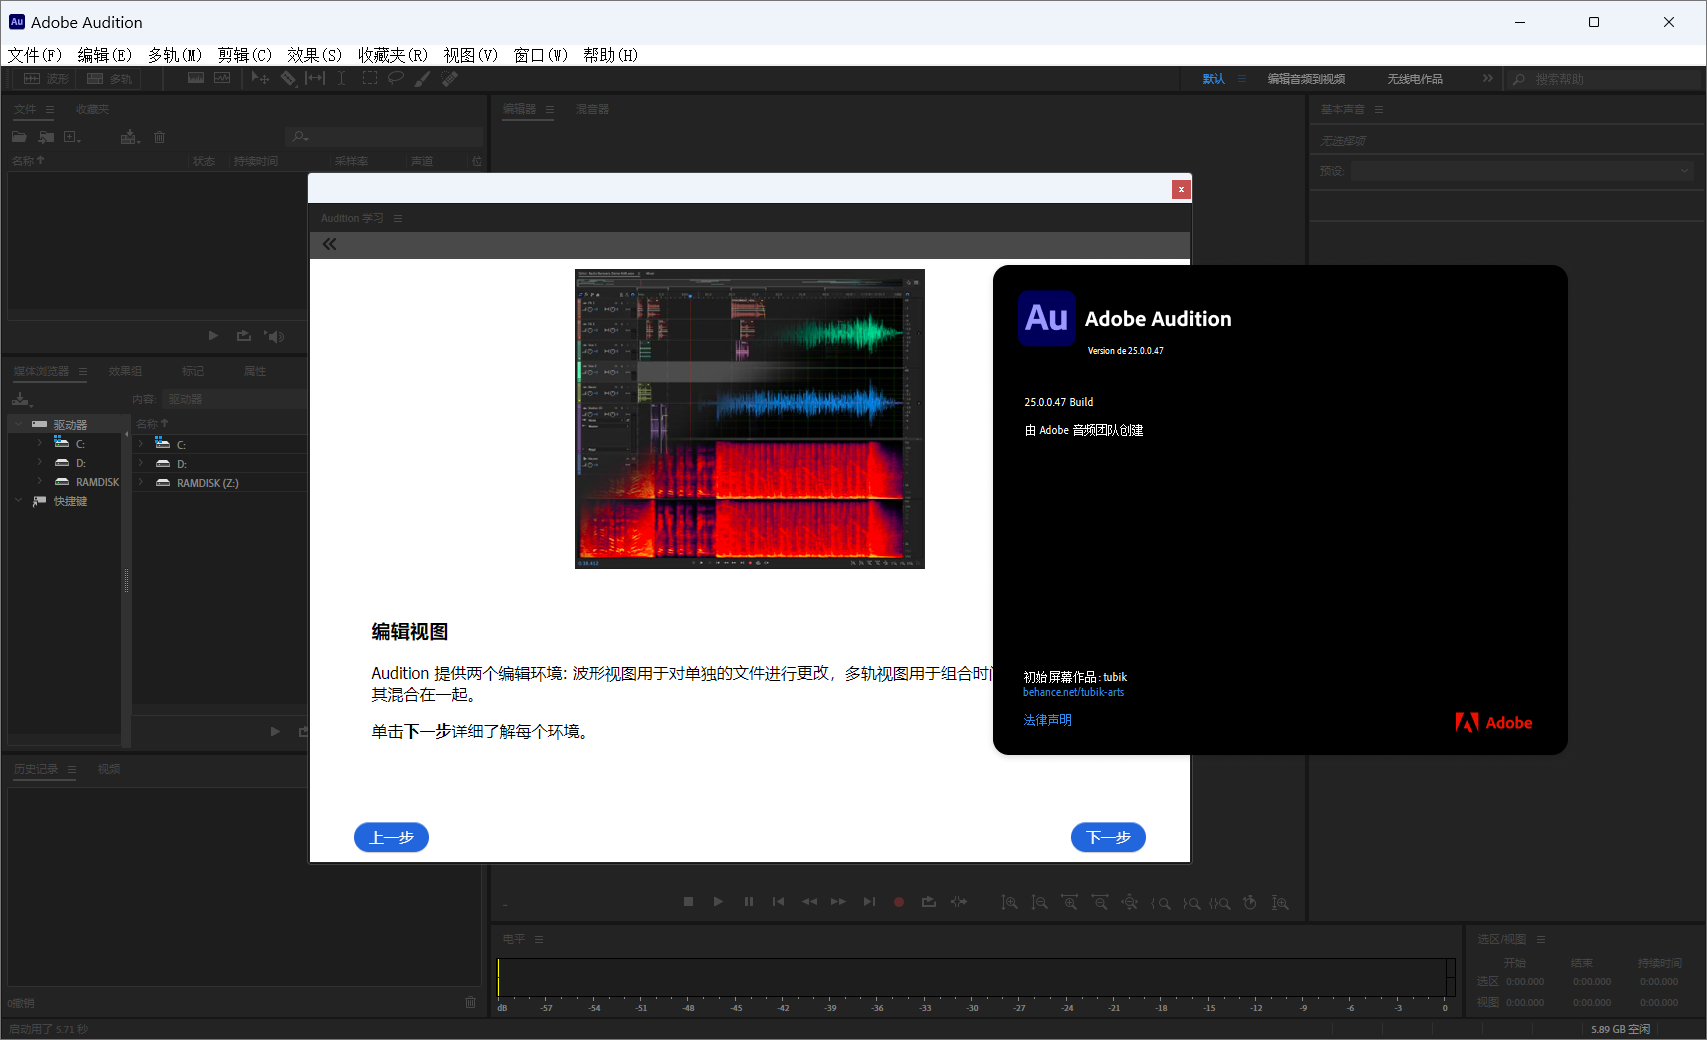Toggle the spectral pitch display icon

(x=222, y=78)
